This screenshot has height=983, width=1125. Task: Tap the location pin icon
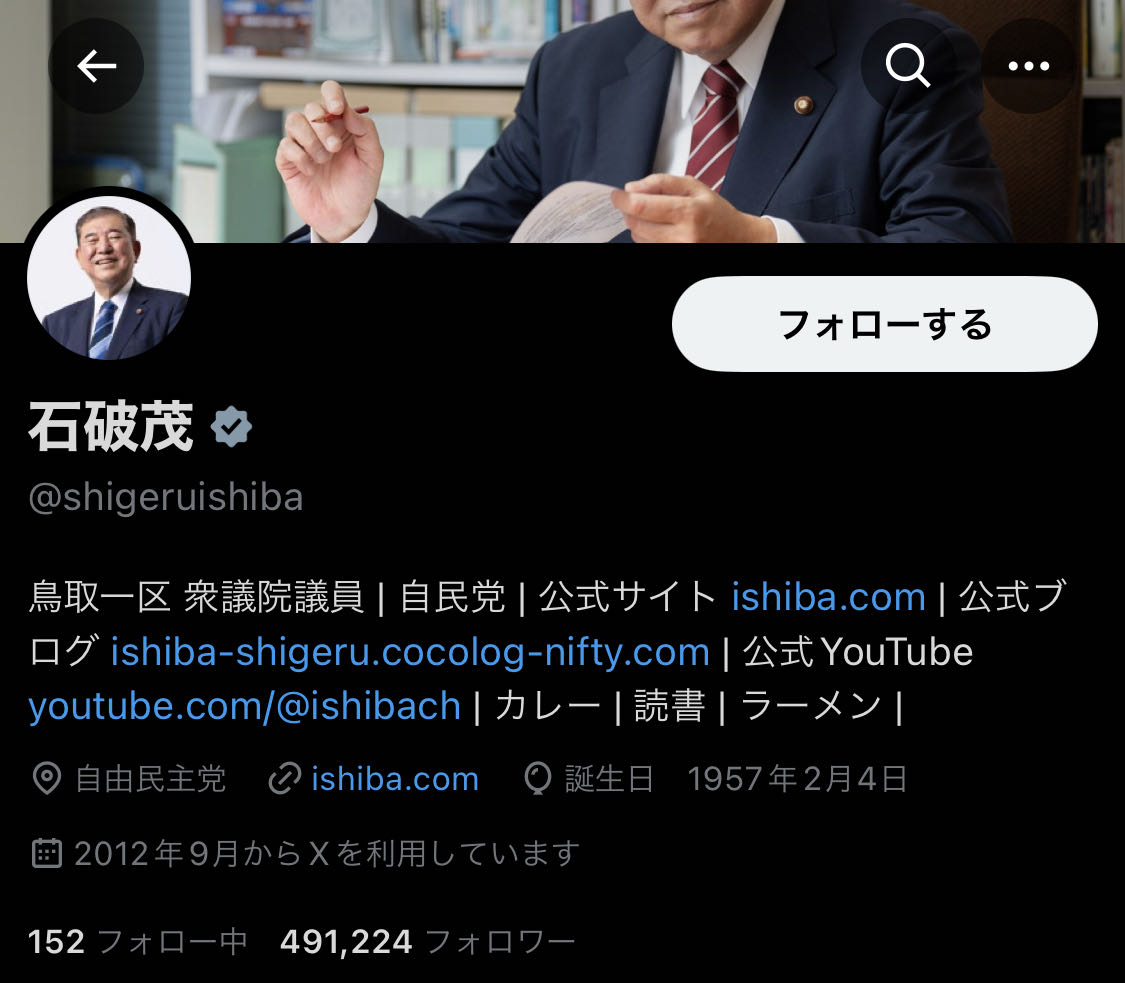tap(47, 779)
